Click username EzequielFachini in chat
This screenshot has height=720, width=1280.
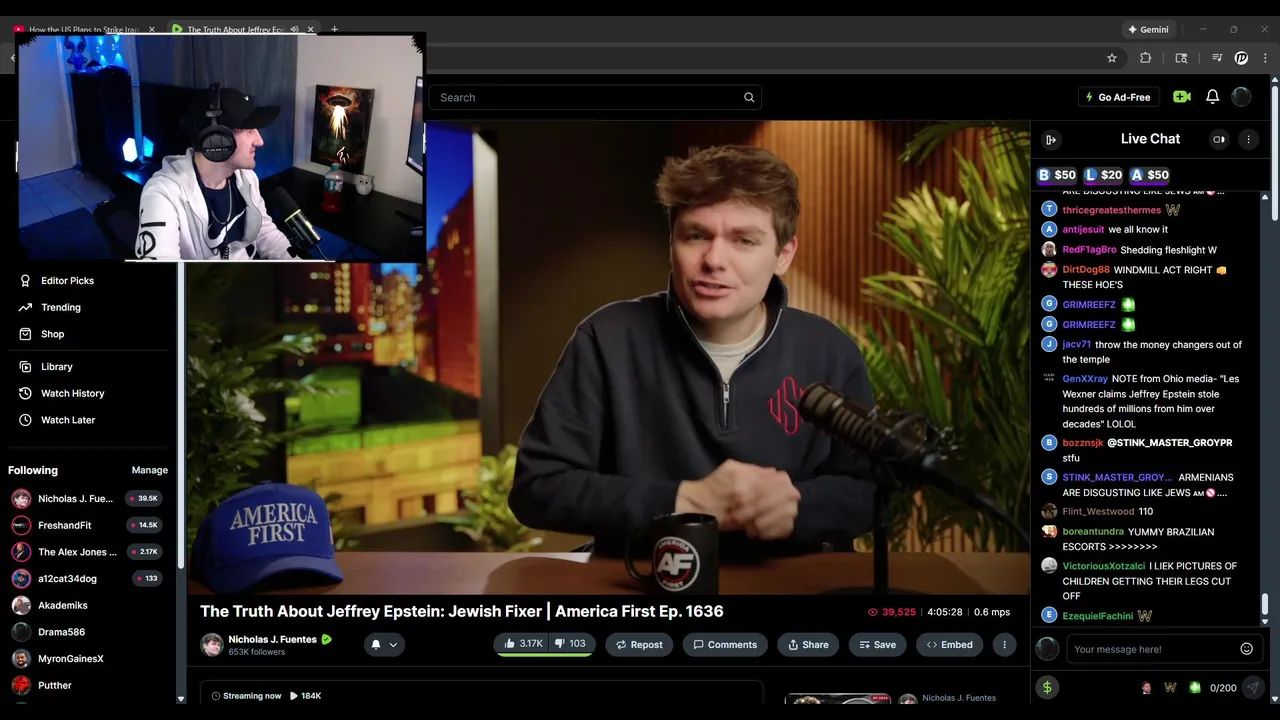1097,616
